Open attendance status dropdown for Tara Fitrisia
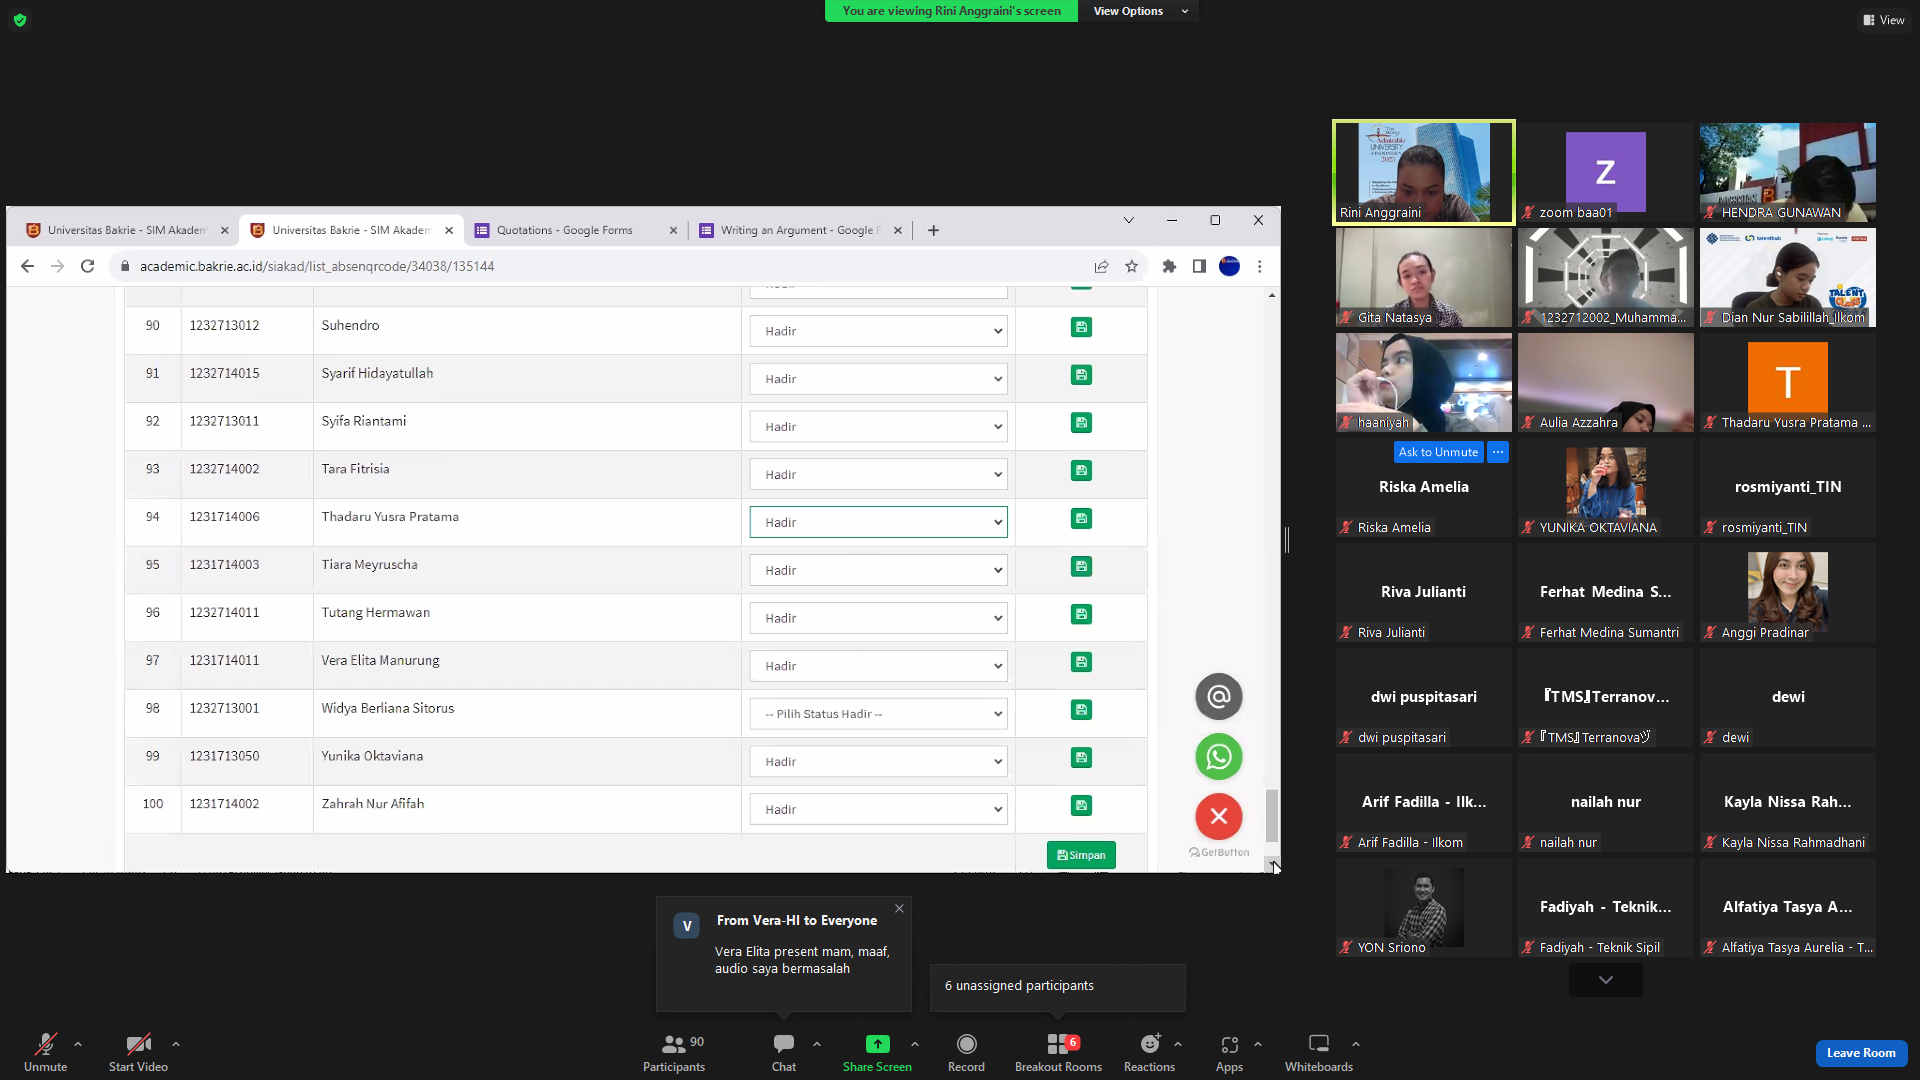The height and width of the screenshot is (1080, 1920). (878, 475)
